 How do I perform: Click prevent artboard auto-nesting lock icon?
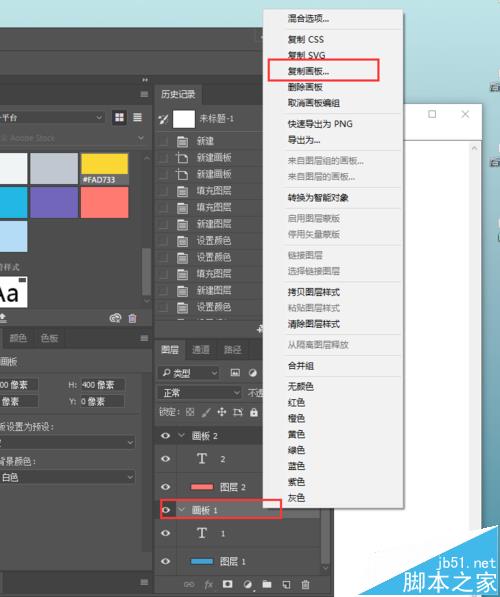coord(238,412)
